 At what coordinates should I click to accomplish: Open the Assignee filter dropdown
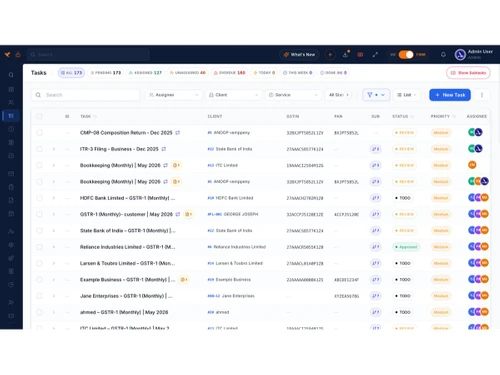(x=174, y=95)
